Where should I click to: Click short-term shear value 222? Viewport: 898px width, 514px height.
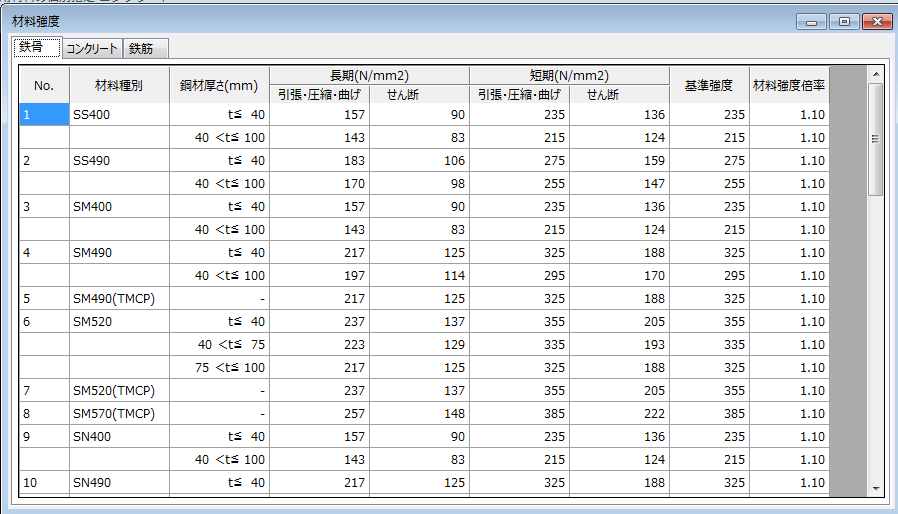click(619, 414)
